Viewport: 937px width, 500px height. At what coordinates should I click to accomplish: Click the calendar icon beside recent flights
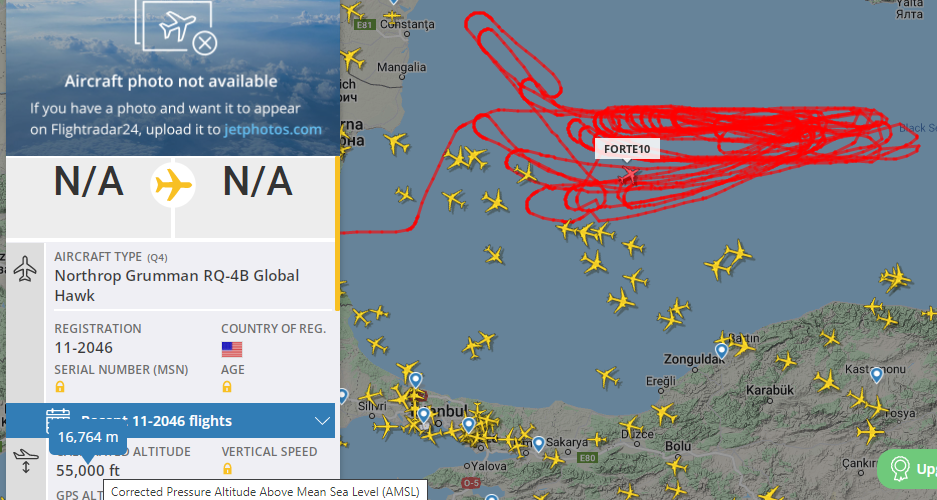[x=58, y=421]
